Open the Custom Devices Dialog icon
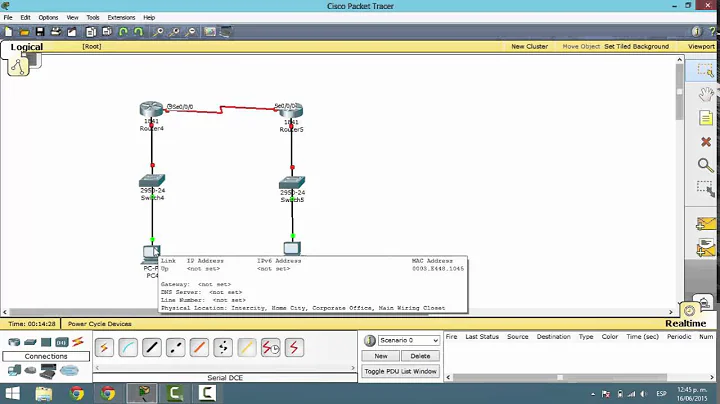The image size is (720, 404). [x=226, y=32]
